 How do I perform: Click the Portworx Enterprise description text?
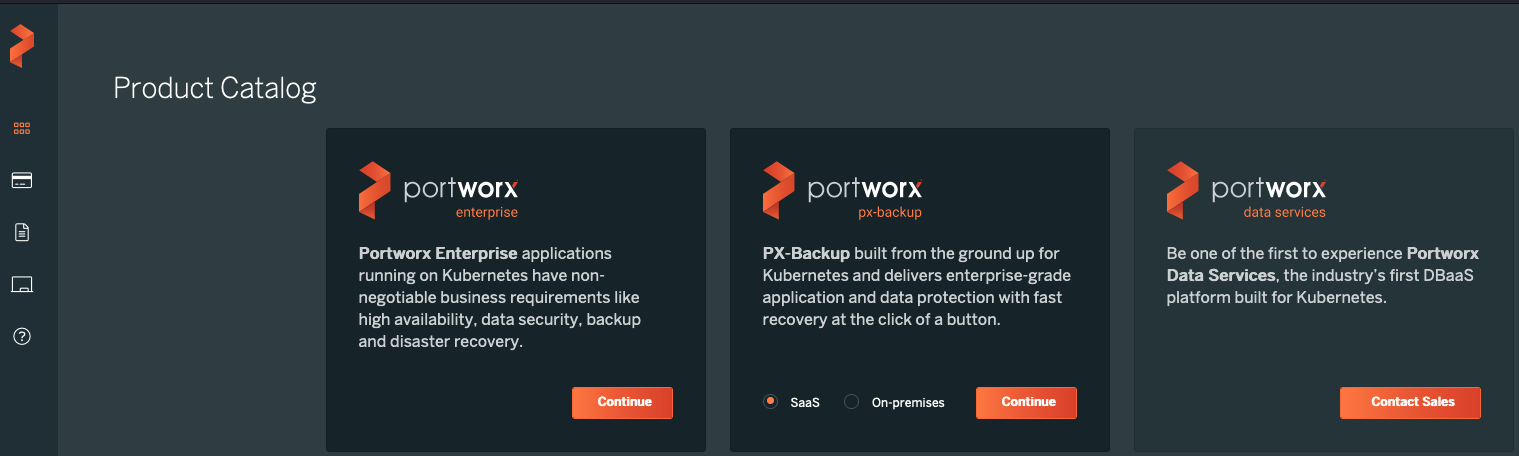coord(500,297)
